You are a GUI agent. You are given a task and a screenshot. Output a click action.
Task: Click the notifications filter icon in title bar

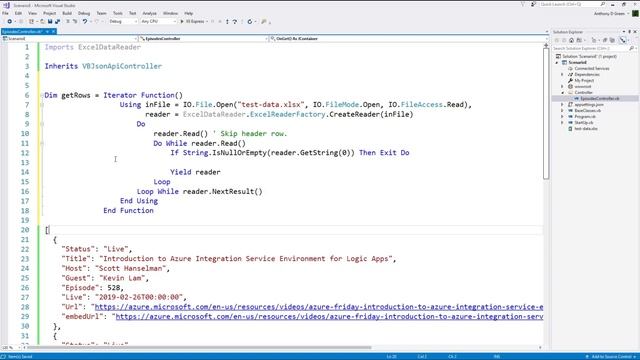523,4
